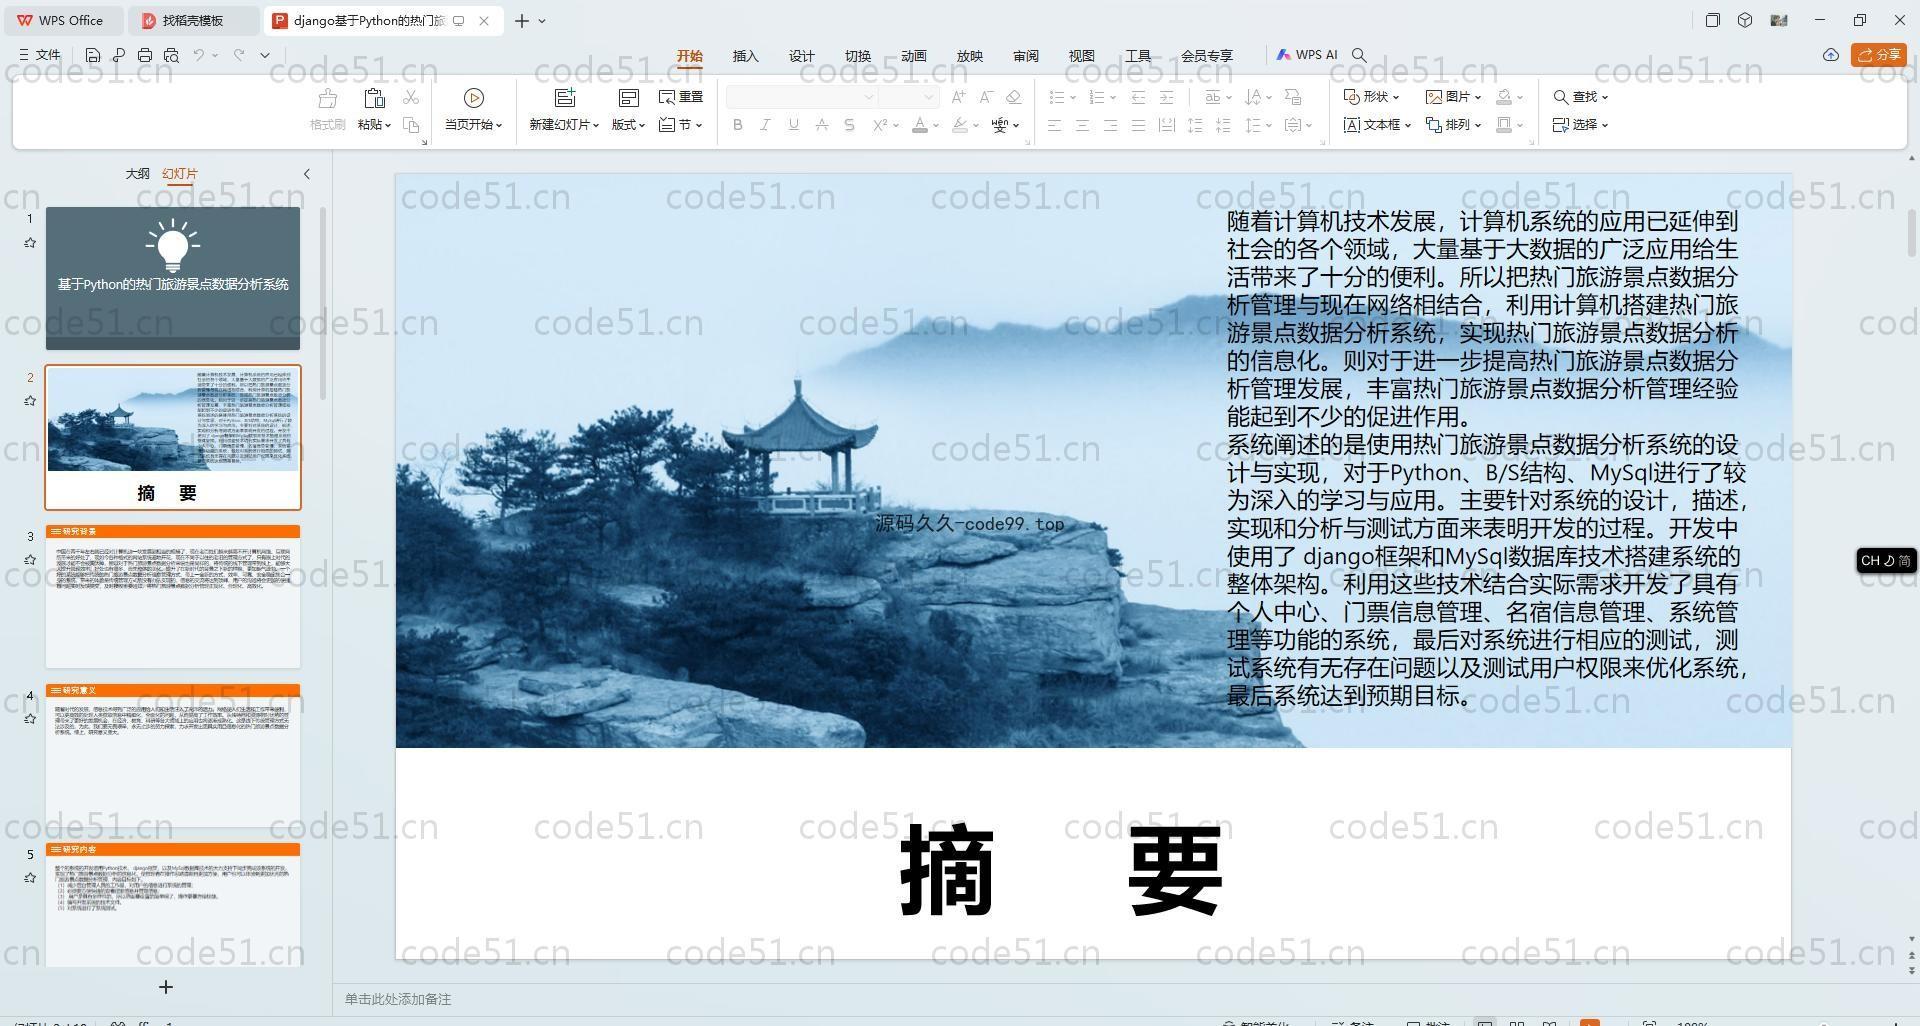Open the Review (审阅) ribbon tab

(x=1025, y=56)
